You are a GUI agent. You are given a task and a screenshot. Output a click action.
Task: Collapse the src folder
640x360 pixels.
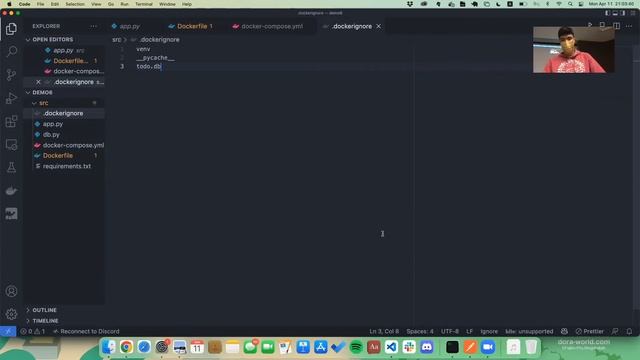pos(44,103)
